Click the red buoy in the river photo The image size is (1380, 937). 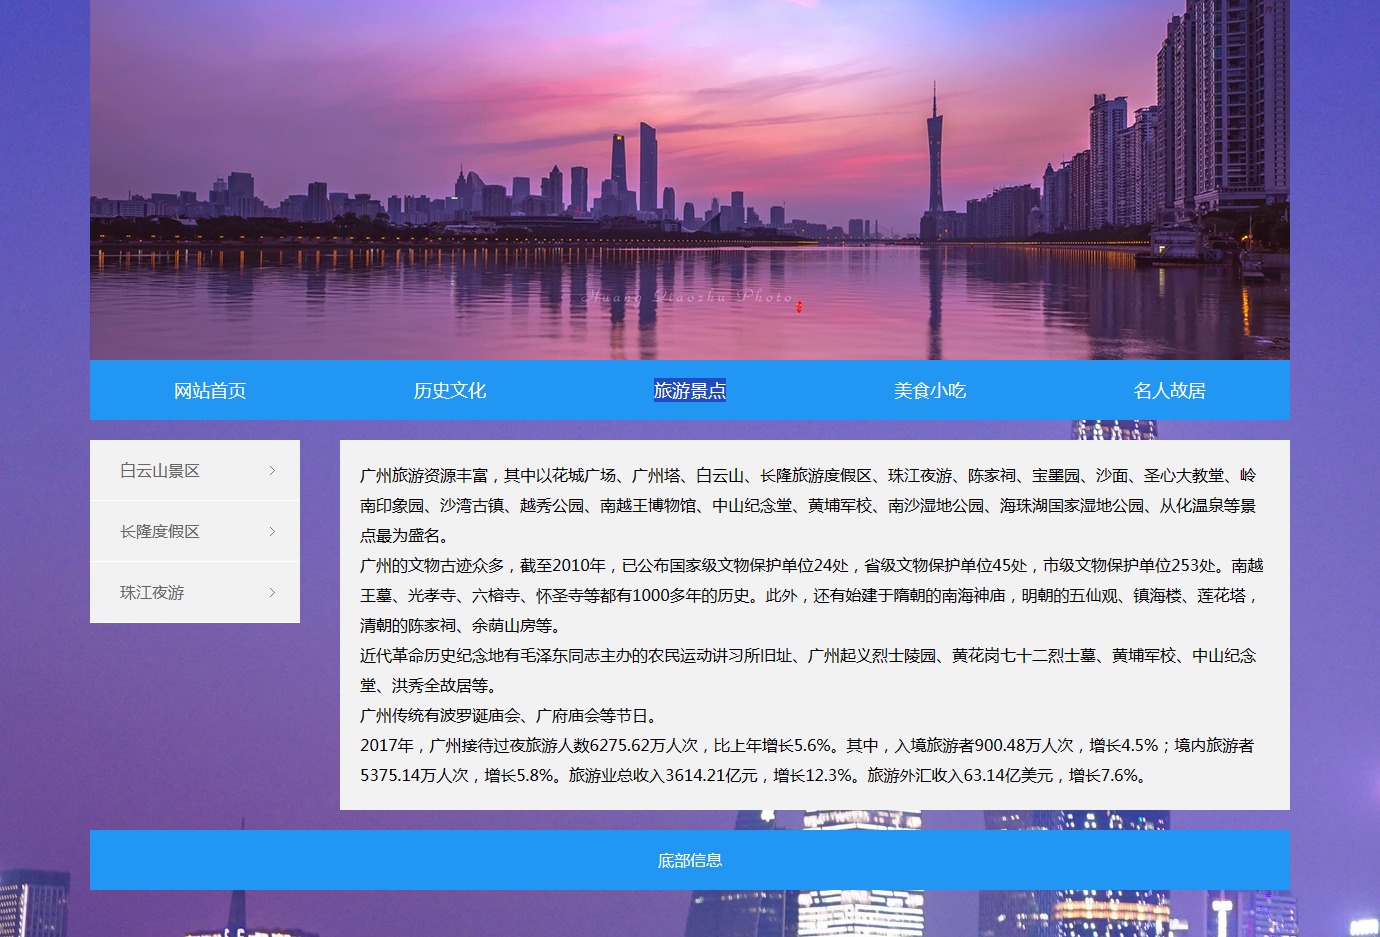coord(799,306)
